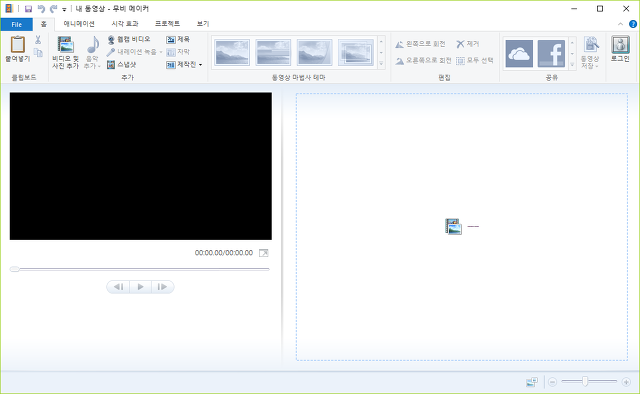Click the Copy icon in clipboard group

tap(38, 52)
